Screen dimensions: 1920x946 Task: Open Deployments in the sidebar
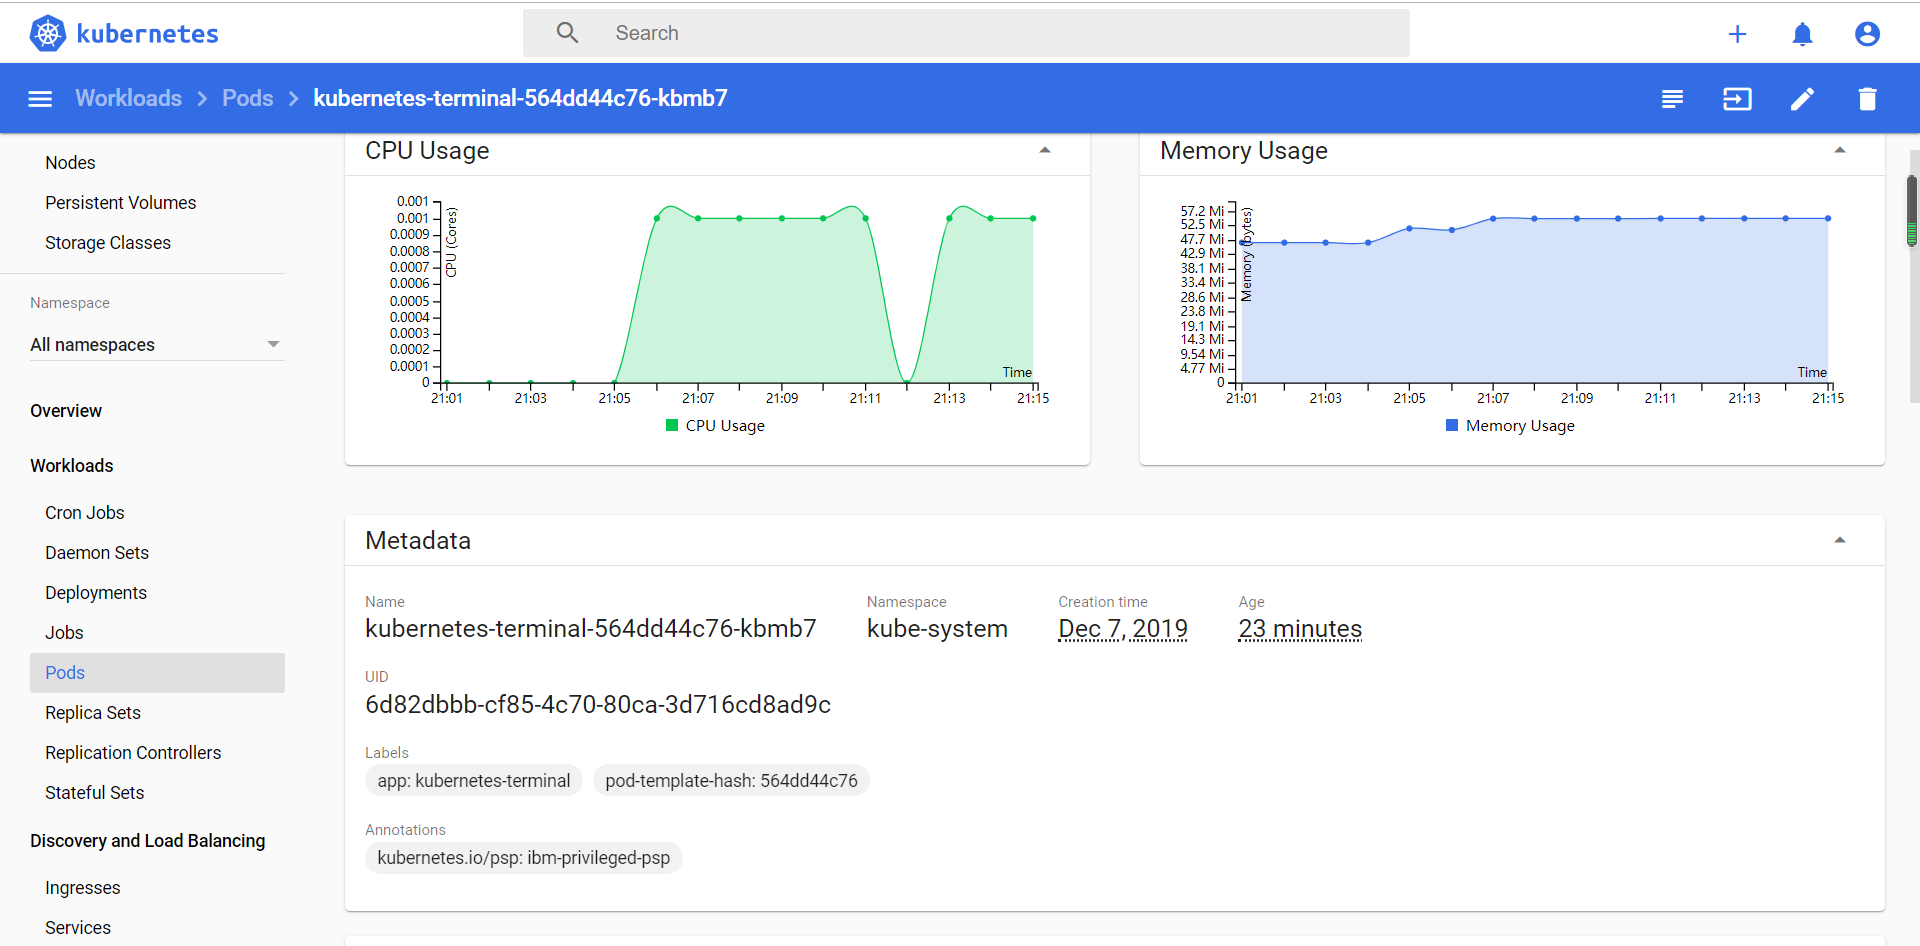(x=96, y=592)
